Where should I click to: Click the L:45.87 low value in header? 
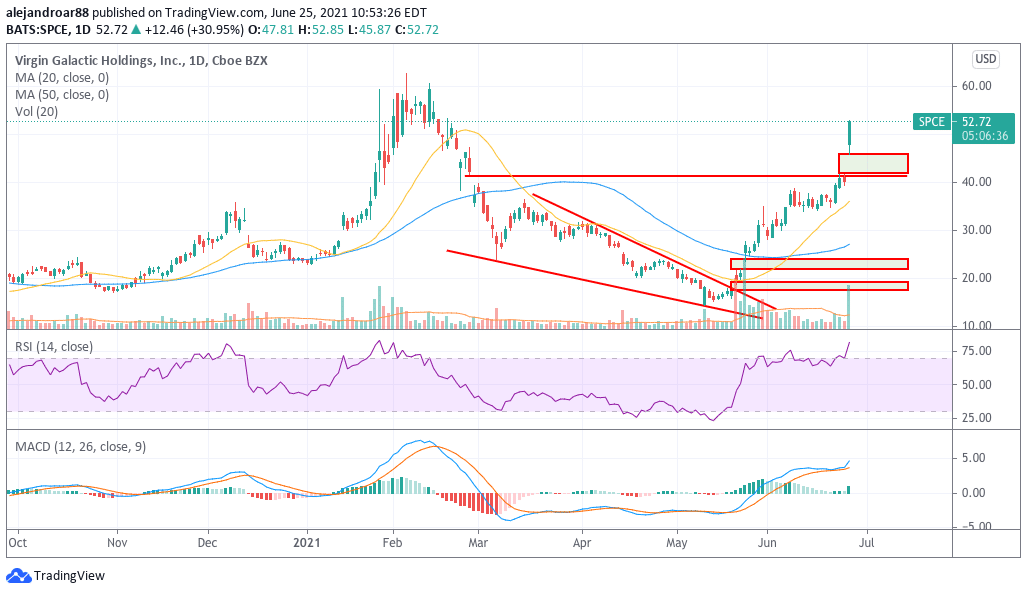(x=369, y=30)
